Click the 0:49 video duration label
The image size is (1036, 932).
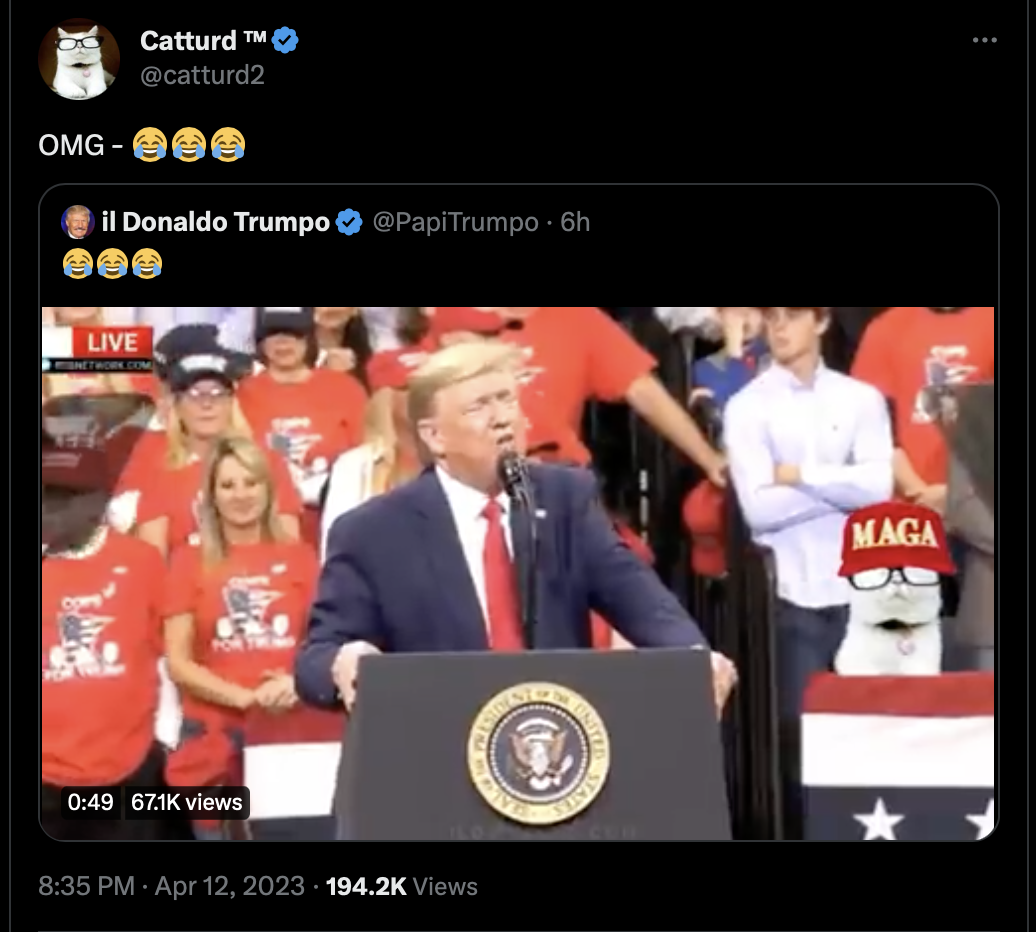[91, 802]
